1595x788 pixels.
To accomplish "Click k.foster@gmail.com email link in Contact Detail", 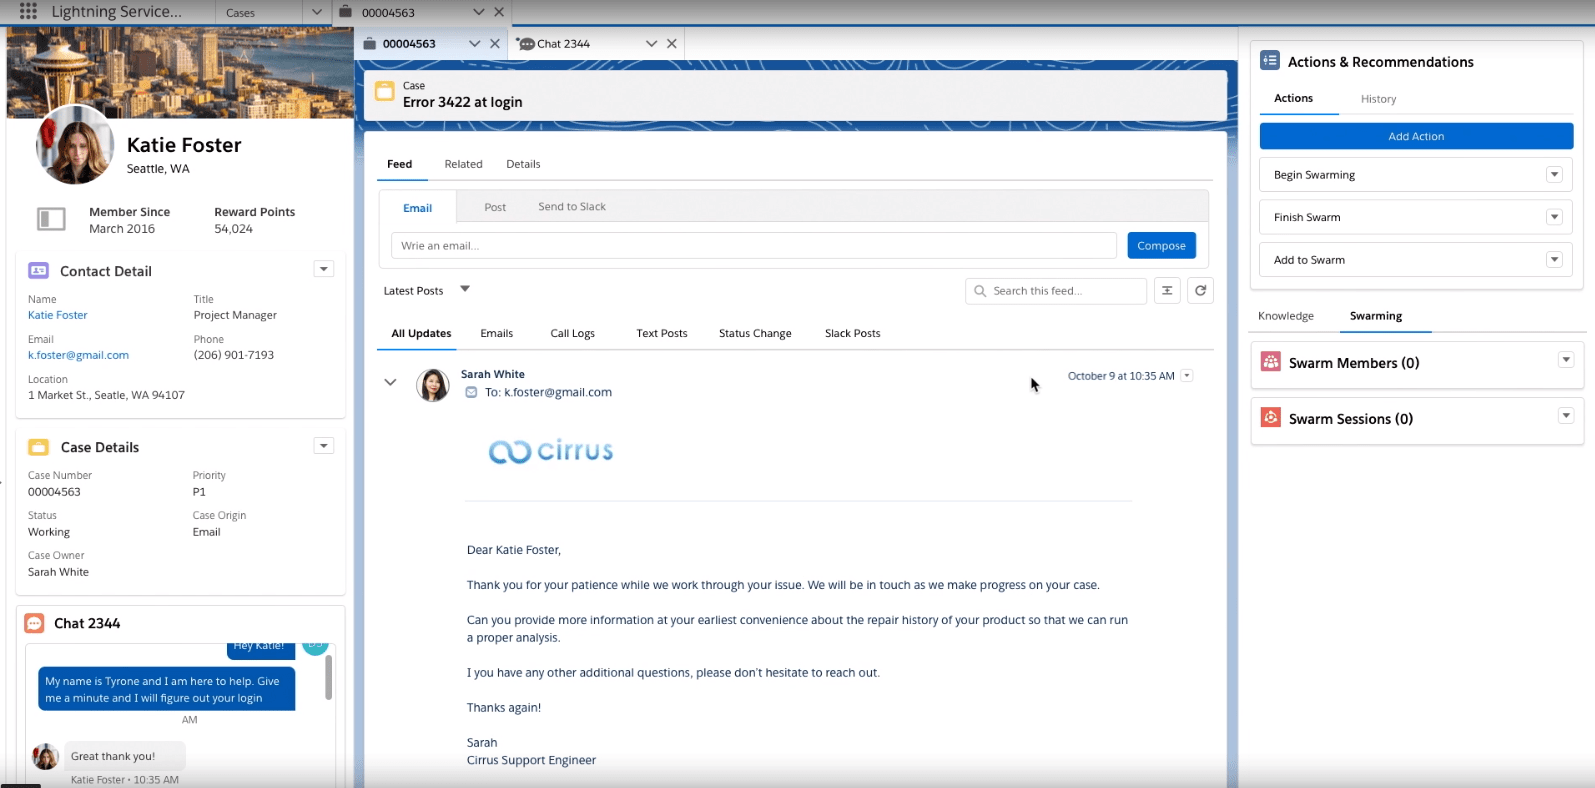I will coord(78,355).
